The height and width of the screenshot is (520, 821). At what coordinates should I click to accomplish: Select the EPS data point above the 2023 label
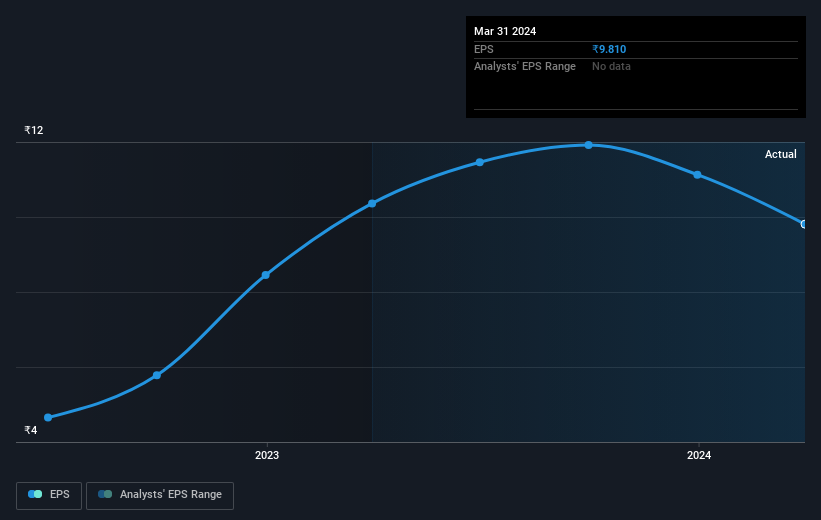coord(265,275)
